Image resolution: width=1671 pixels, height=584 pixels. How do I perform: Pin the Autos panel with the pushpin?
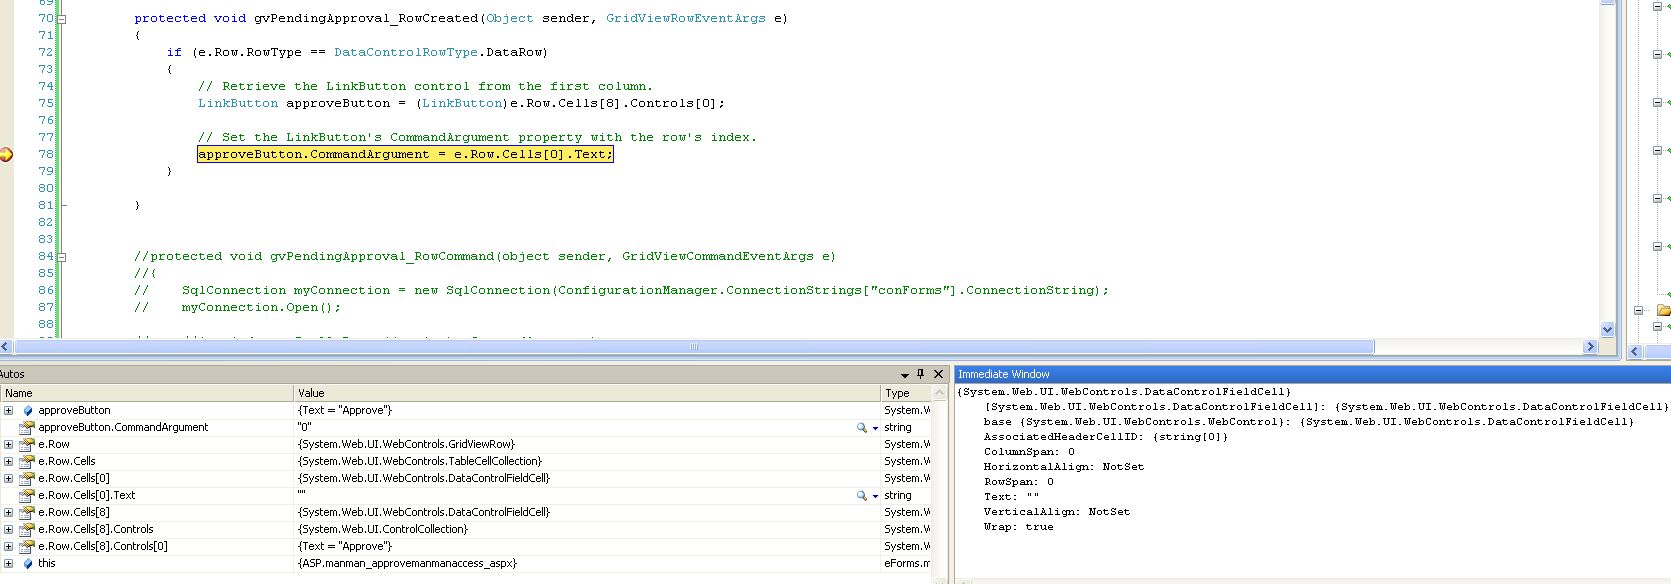pos(921,374)
